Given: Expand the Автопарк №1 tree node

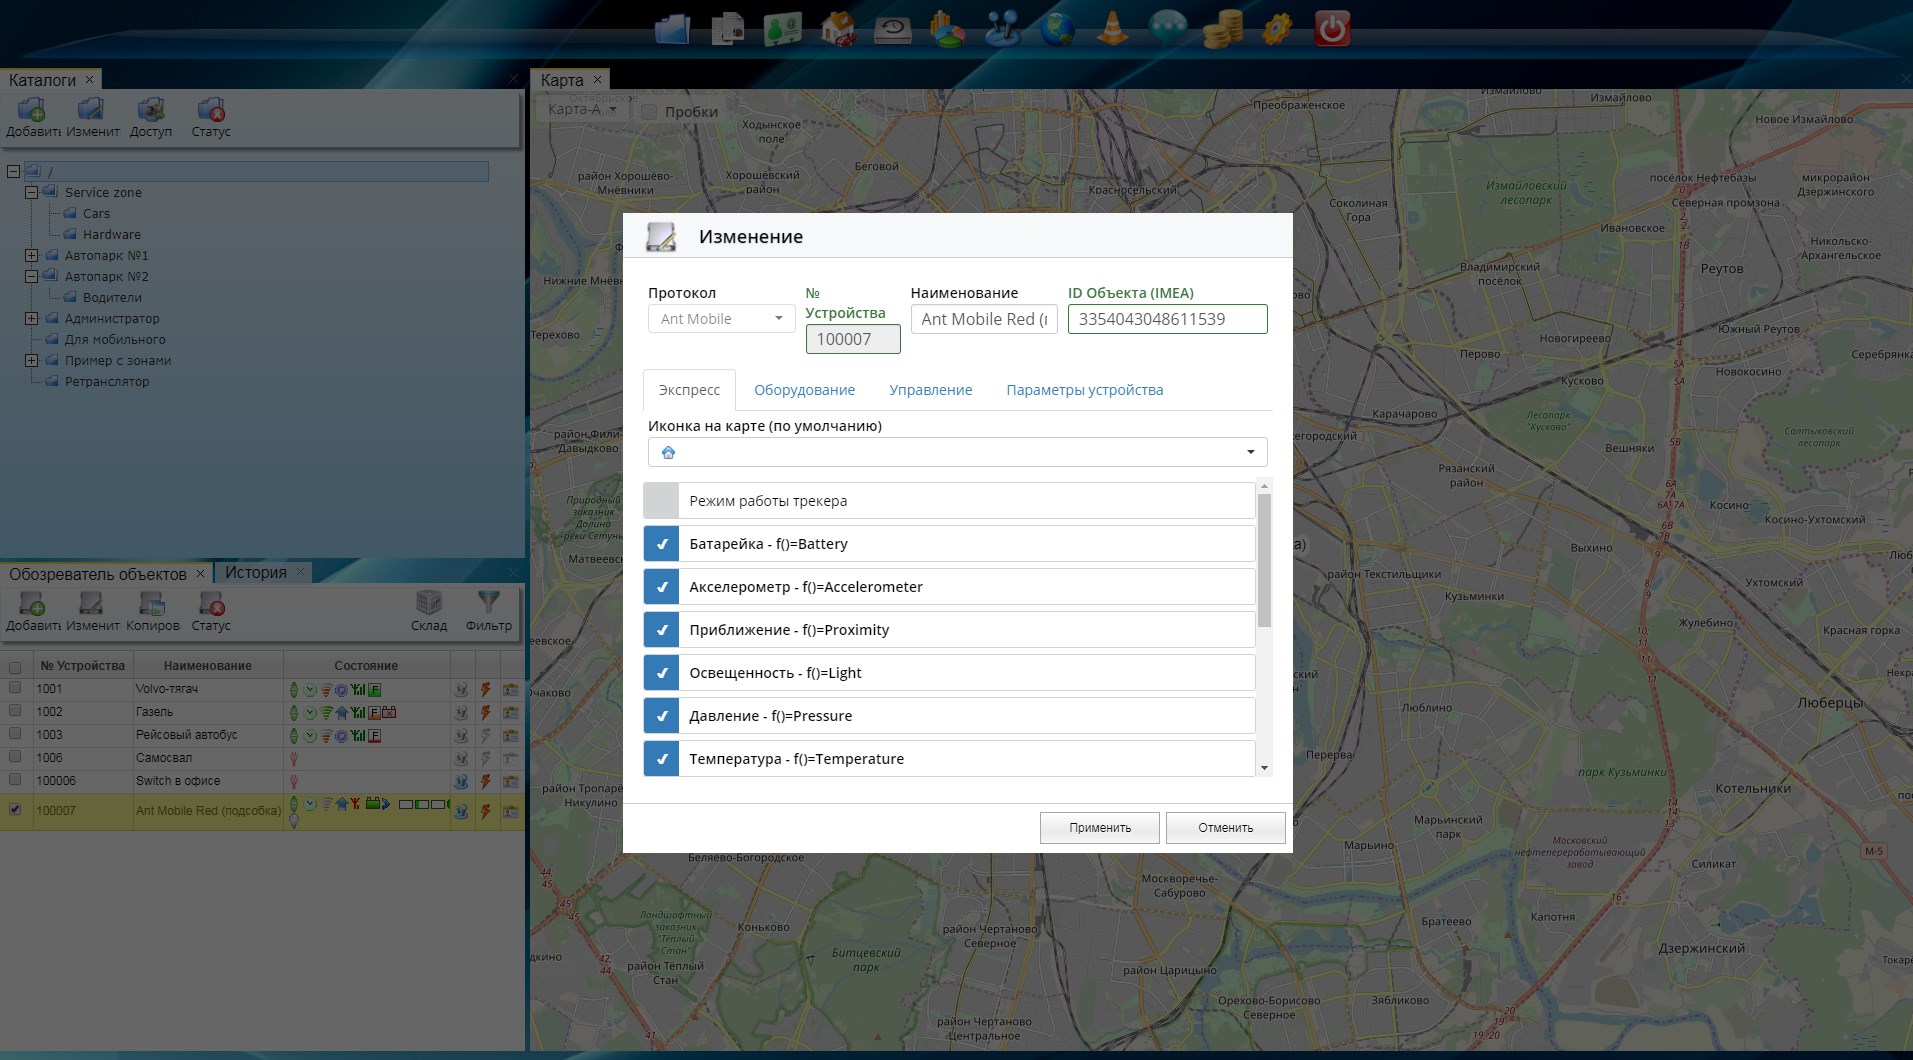Looking at the screenshot, I should pos(32,256).
